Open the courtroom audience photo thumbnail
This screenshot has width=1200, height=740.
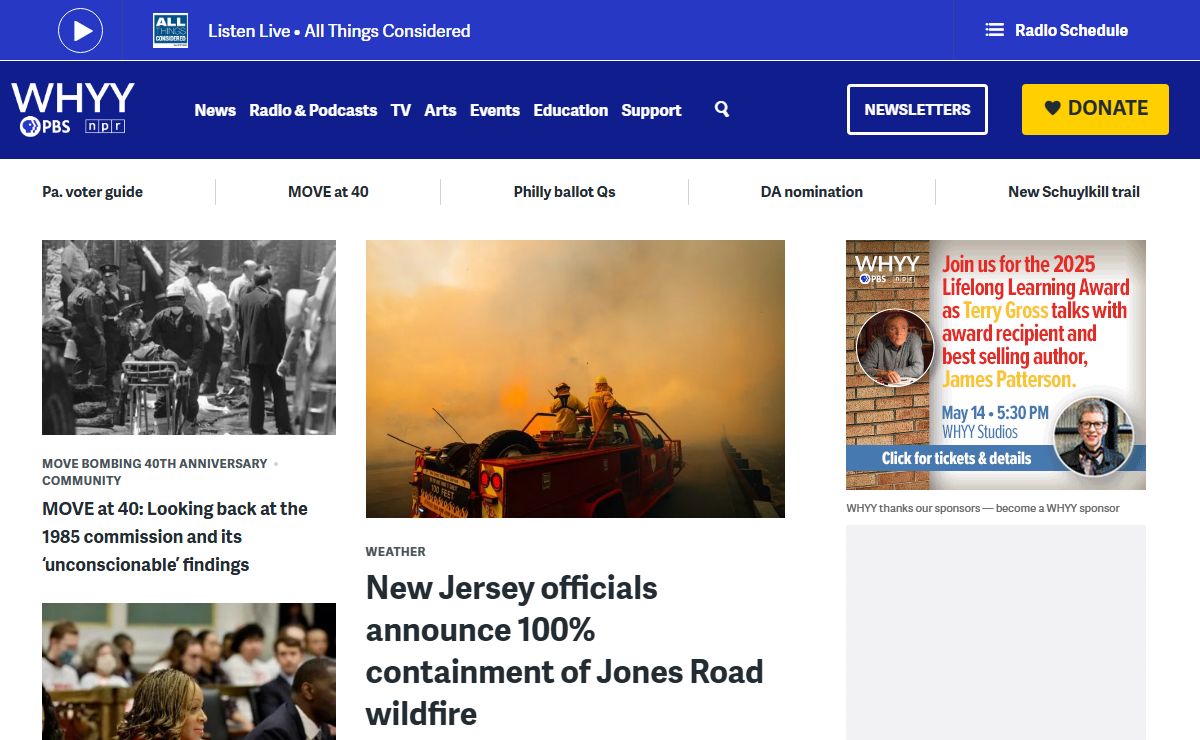(x=189, y=671)
